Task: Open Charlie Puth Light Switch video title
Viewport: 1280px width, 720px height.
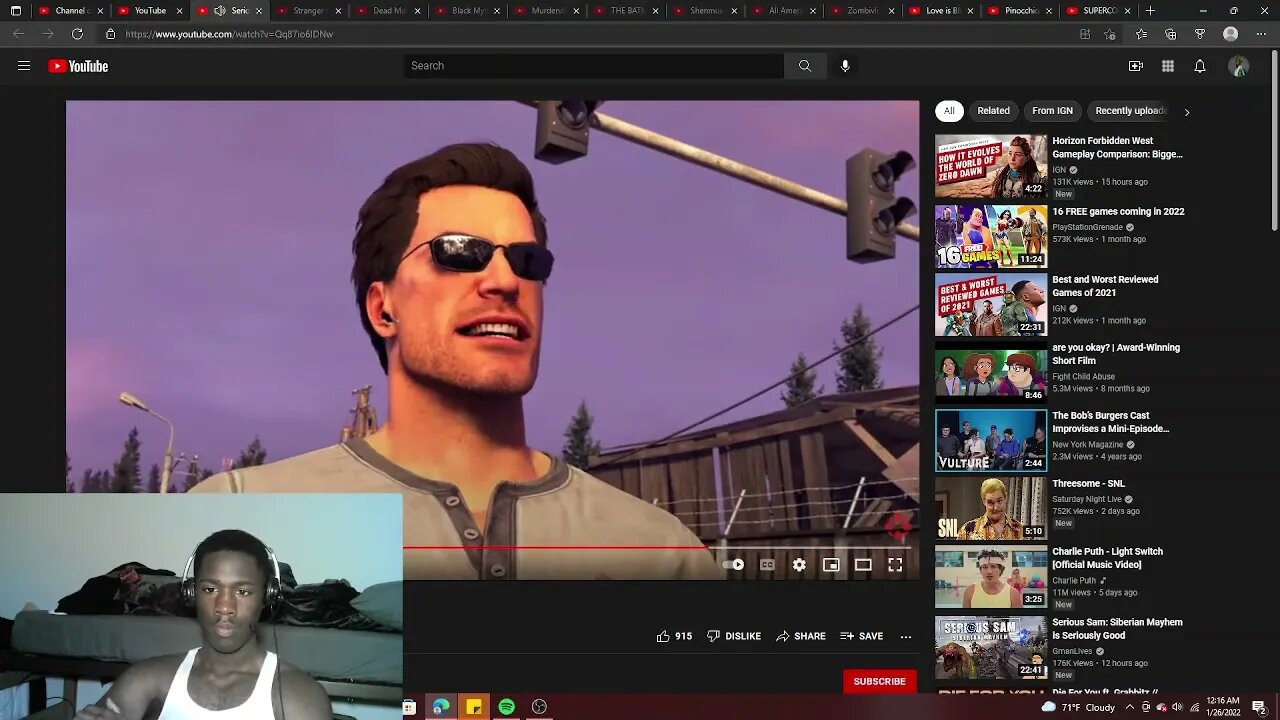Action: pos(1107,558)
